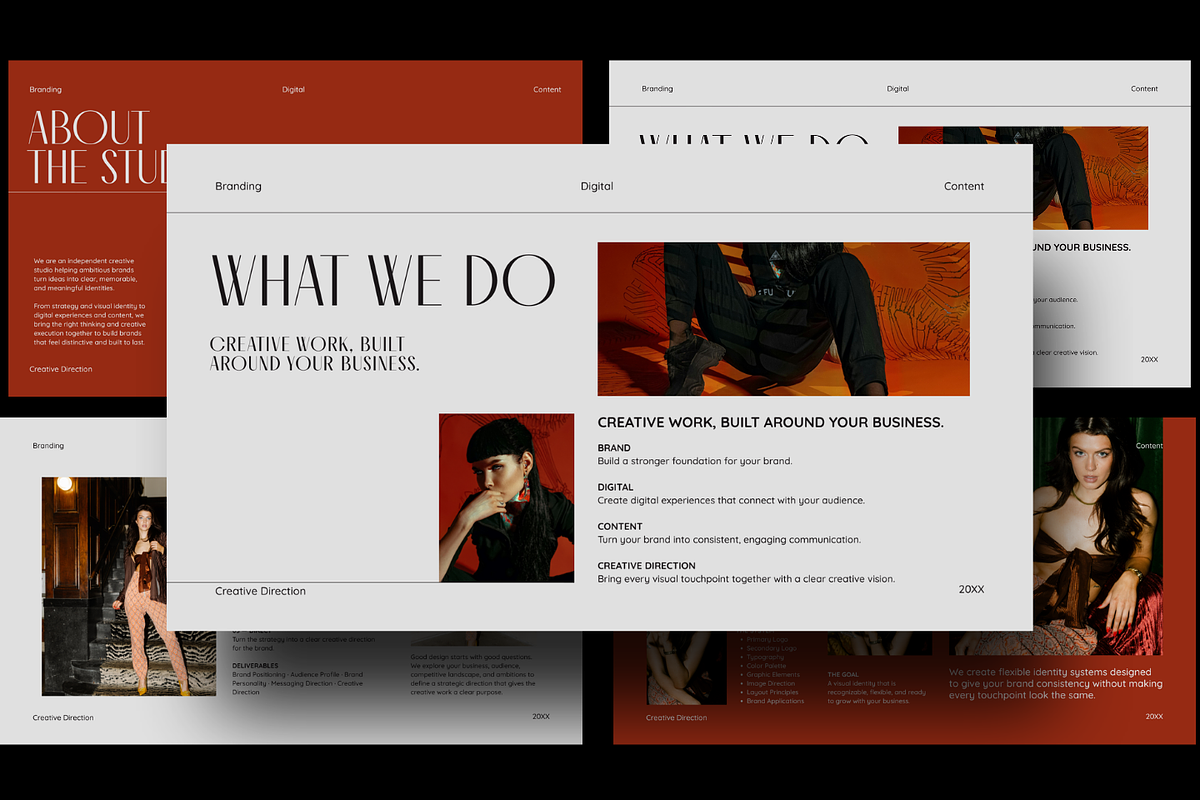Click the "Graphic Elements" list item on the red slide
The height and width of the screenshot is (800, 1200).
[771, 675]
